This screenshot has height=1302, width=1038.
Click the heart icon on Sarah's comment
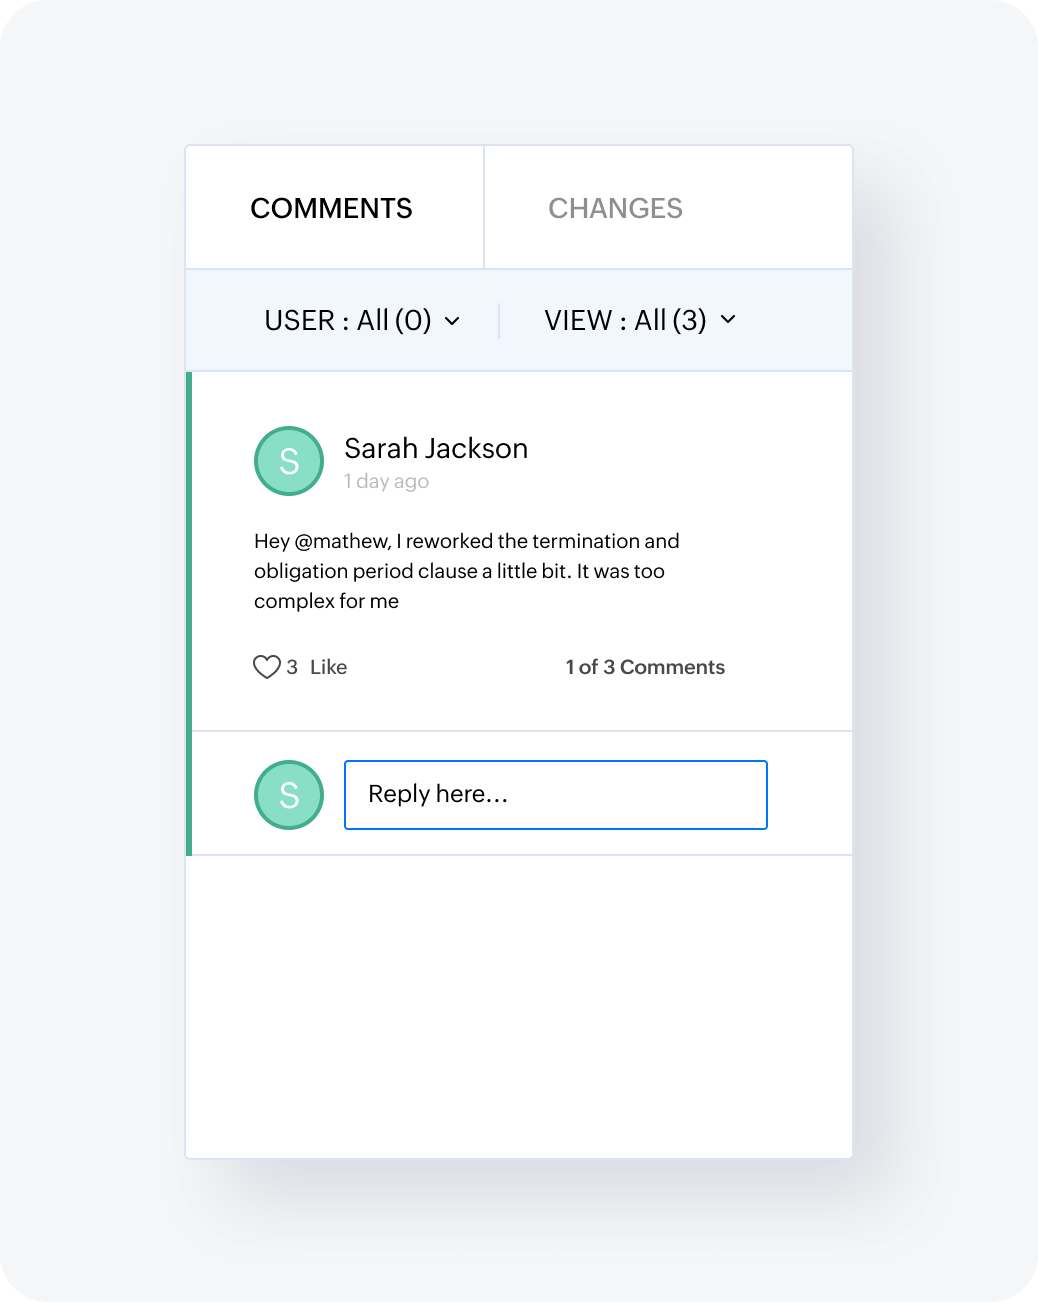(x=266, y=667)
